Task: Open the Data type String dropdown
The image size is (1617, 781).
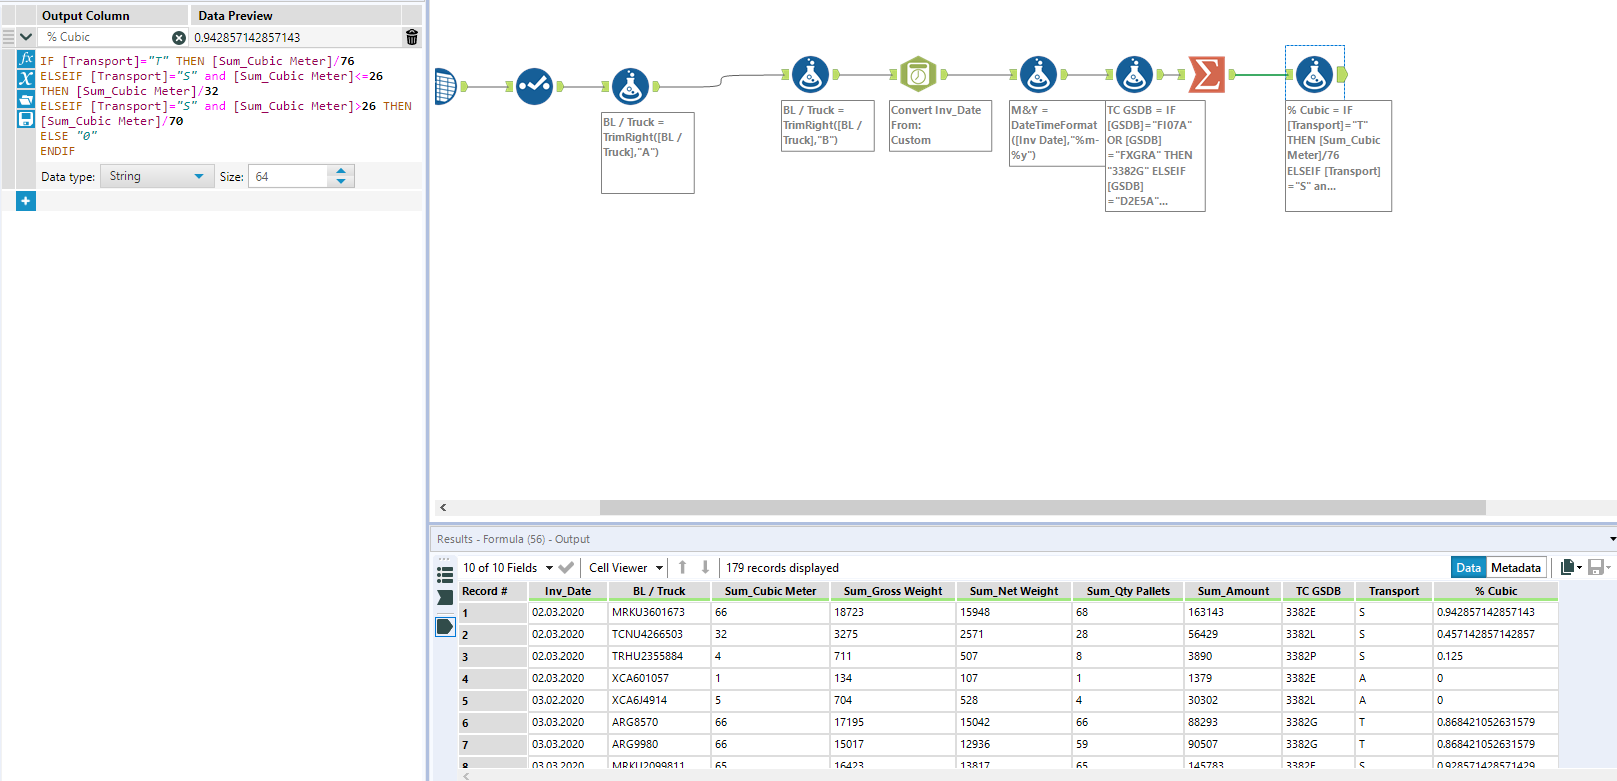Action: tap(157, 176)
